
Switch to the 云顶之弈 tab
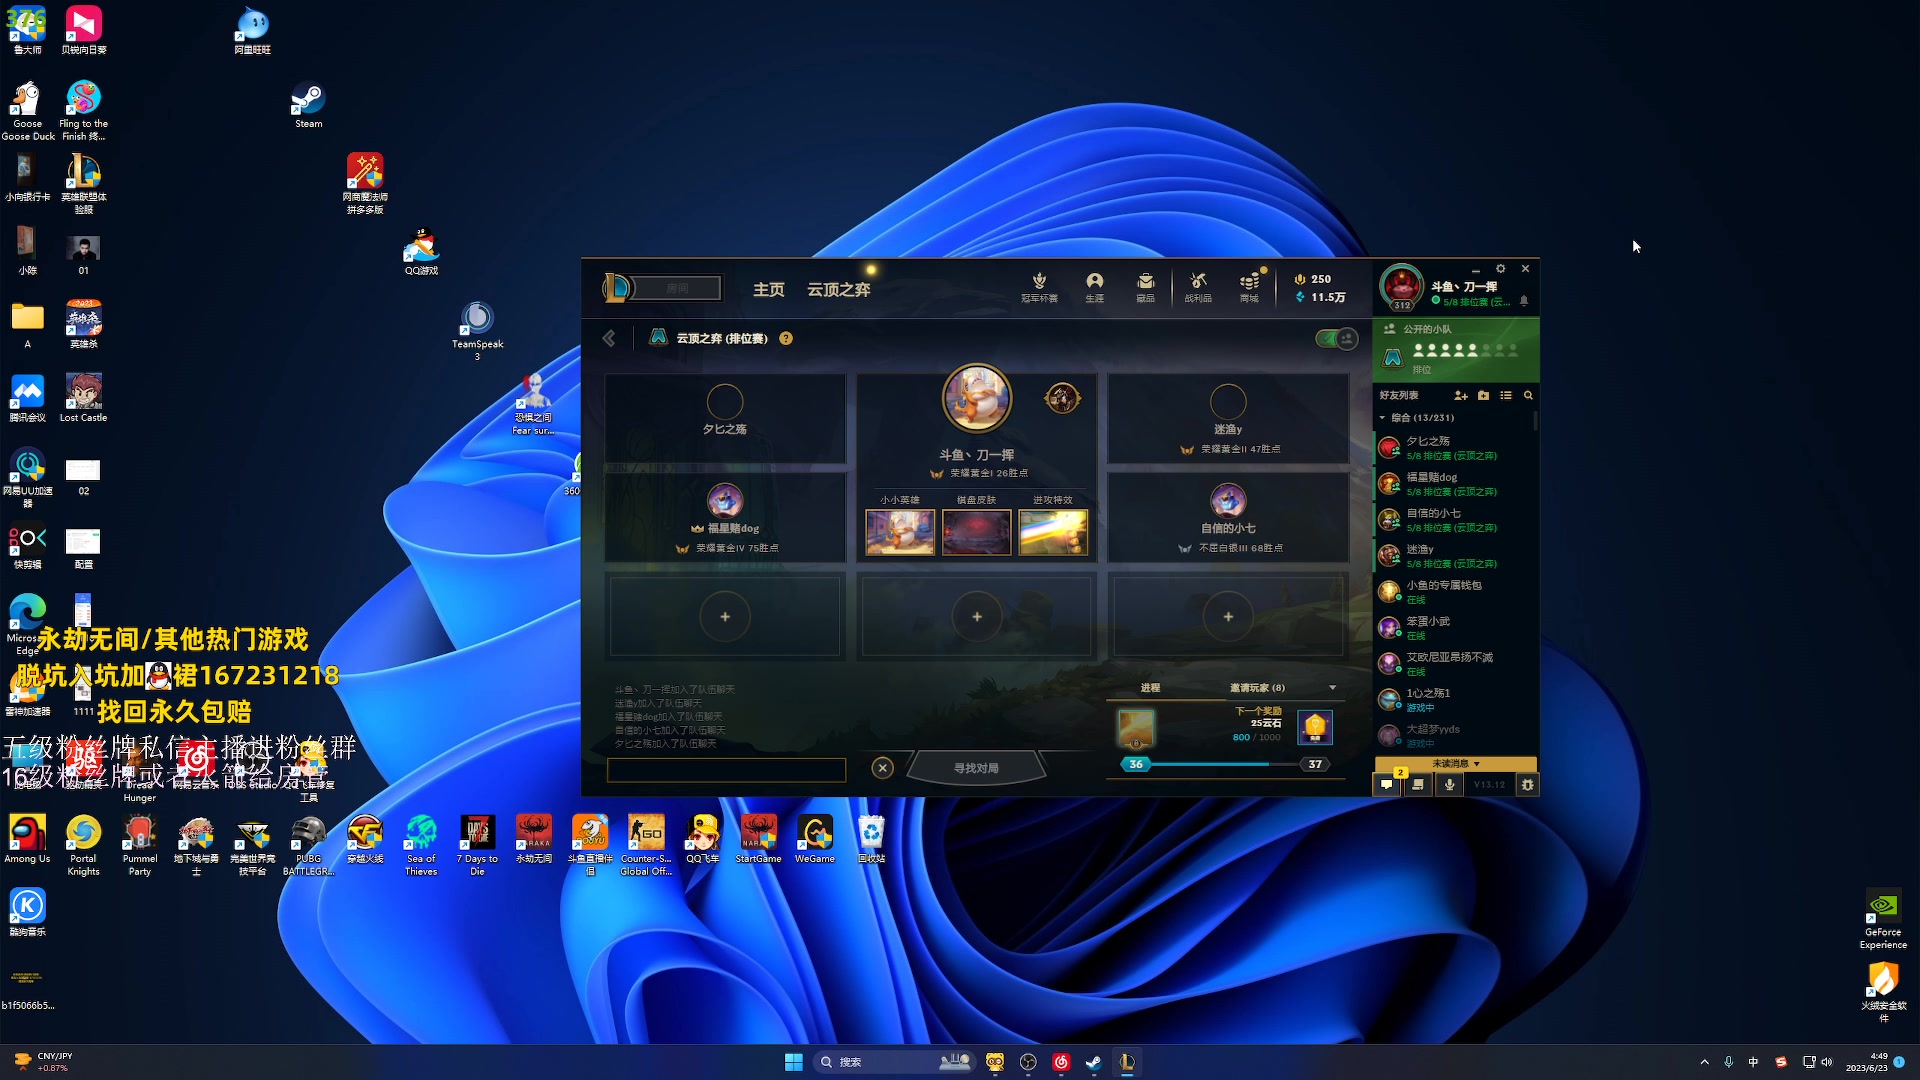(838, 289)
